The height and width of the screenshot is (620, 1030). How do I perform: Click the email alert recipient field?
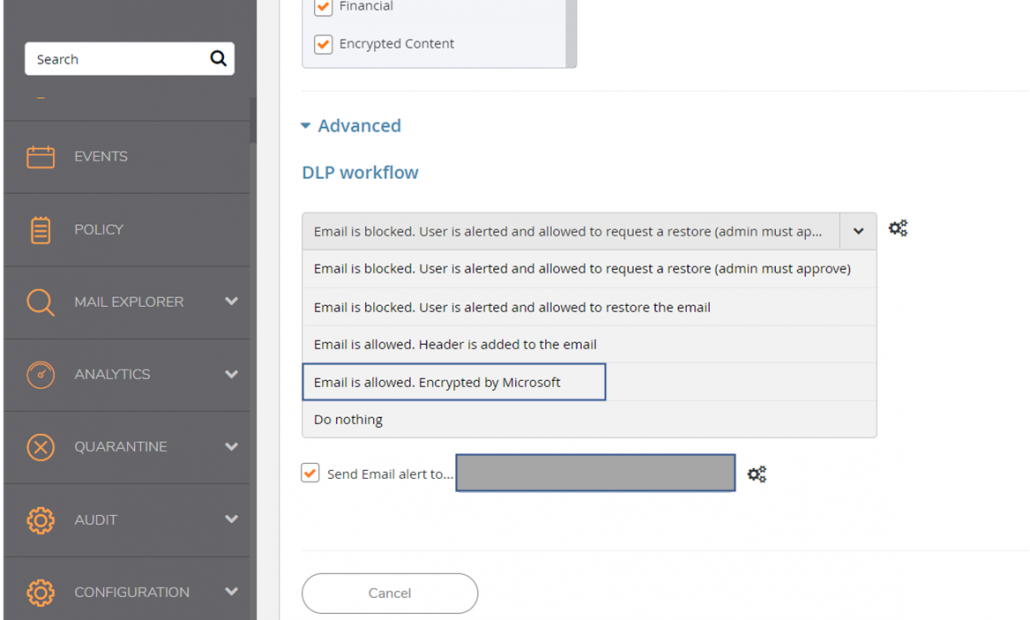tap(595, 473)
